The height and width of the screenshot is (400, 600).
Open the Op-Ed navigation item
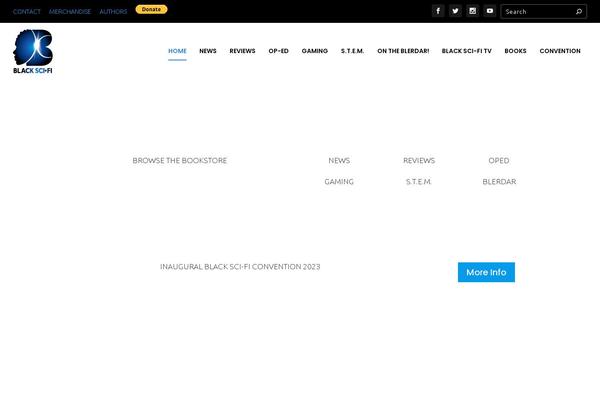click(278, 51)
